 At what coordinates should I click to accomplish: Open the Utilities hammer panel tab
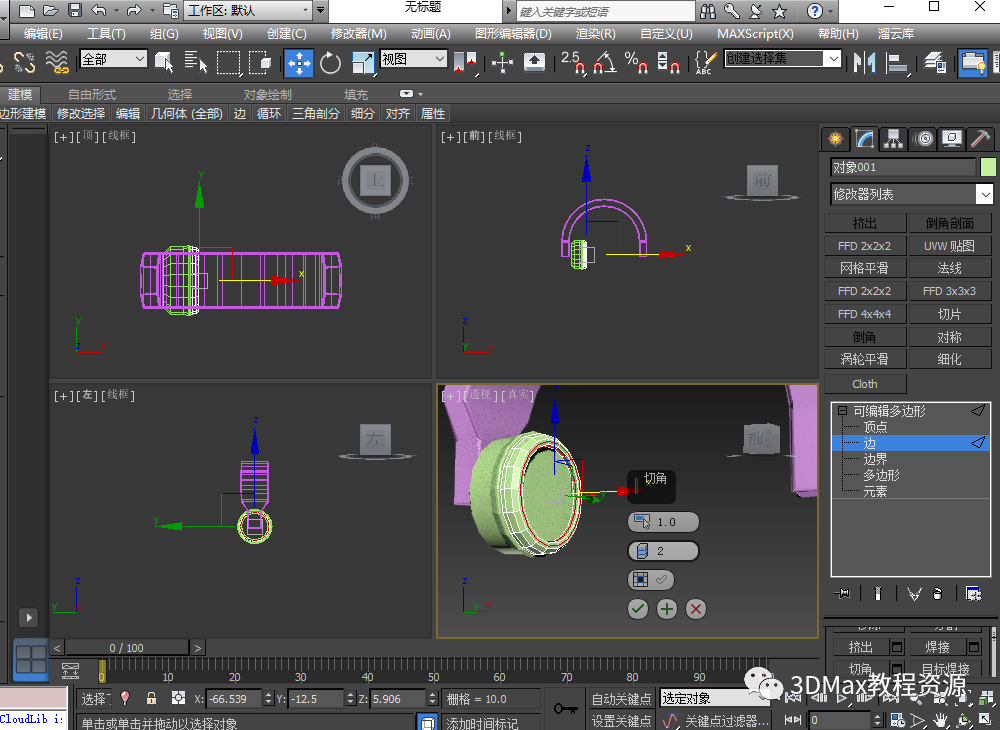[x=981, y=139]
